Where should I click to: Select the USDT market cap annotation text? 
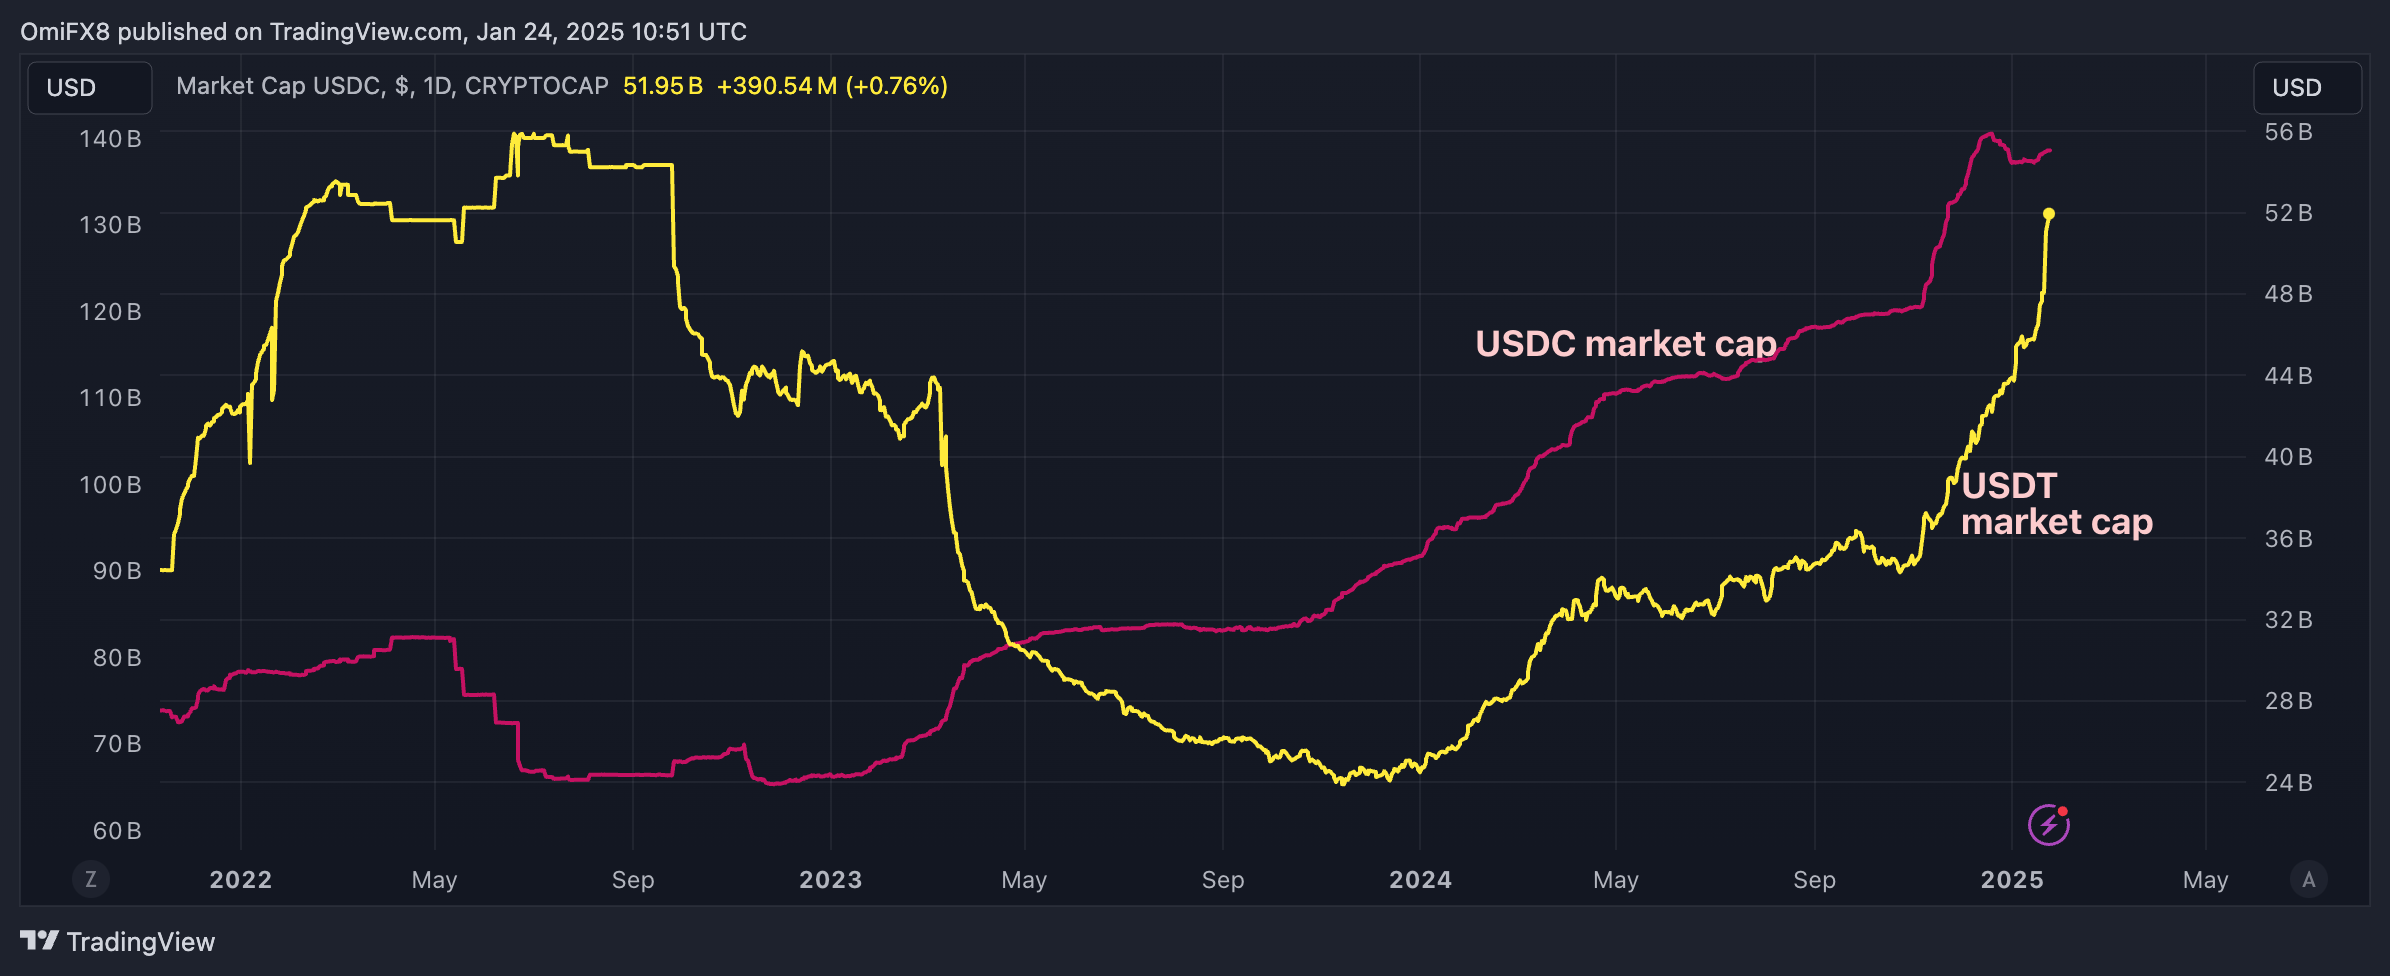[x=2055, y=503]
